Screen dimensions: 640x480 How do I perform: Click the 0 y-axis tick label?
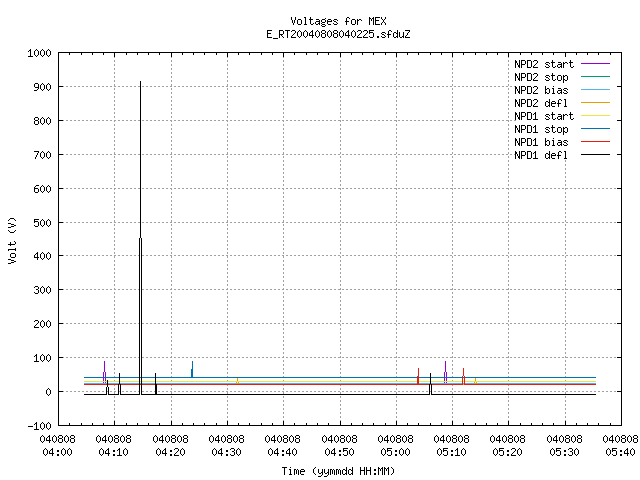point(49,392)
